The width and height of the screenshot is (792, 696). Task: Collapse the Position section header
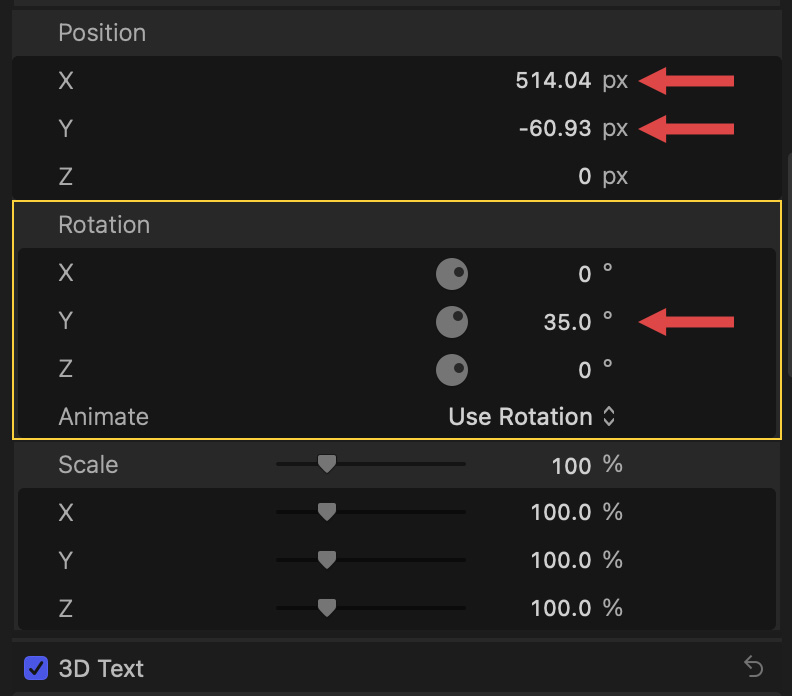[x=102, y=33]
